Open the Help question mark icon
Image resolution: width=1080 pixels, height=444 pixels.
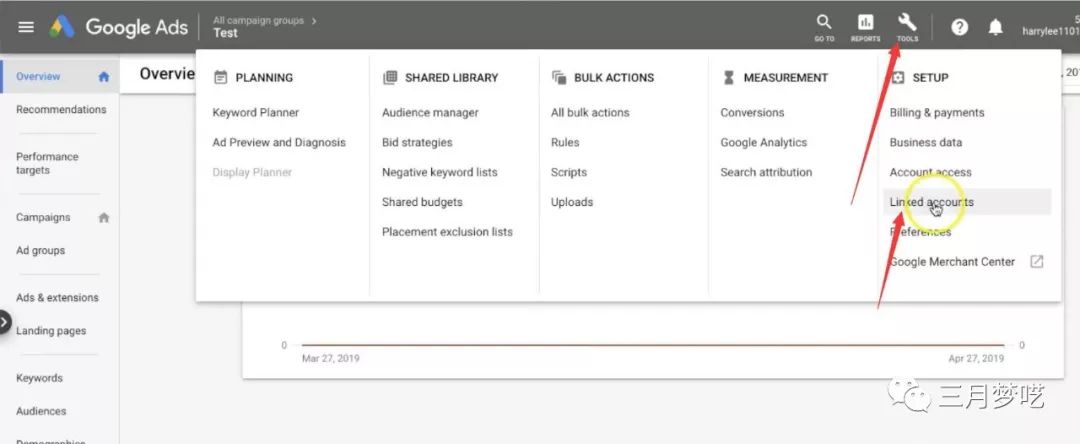(x=959, y=27)
